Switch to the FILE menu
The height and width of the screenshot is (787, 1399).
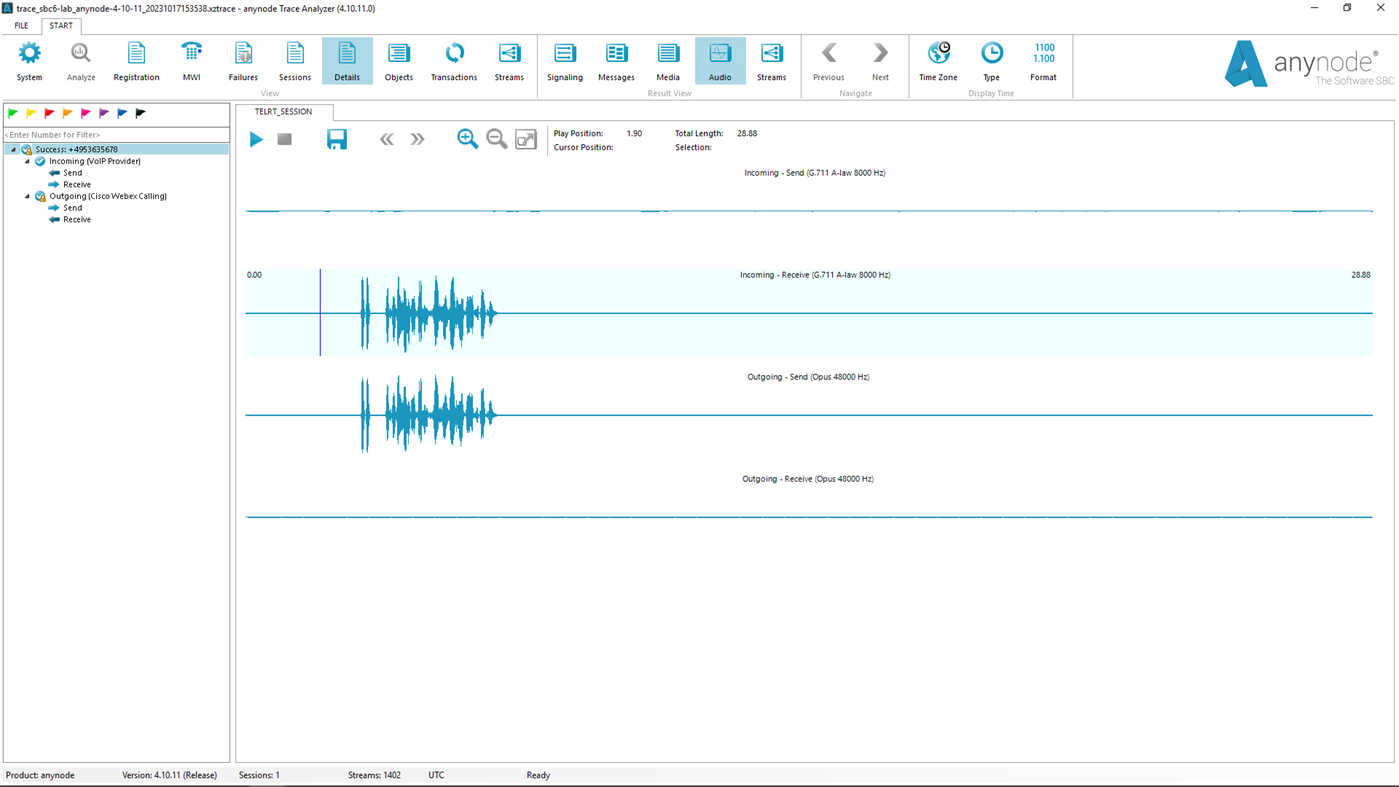(x=19, y=24)
